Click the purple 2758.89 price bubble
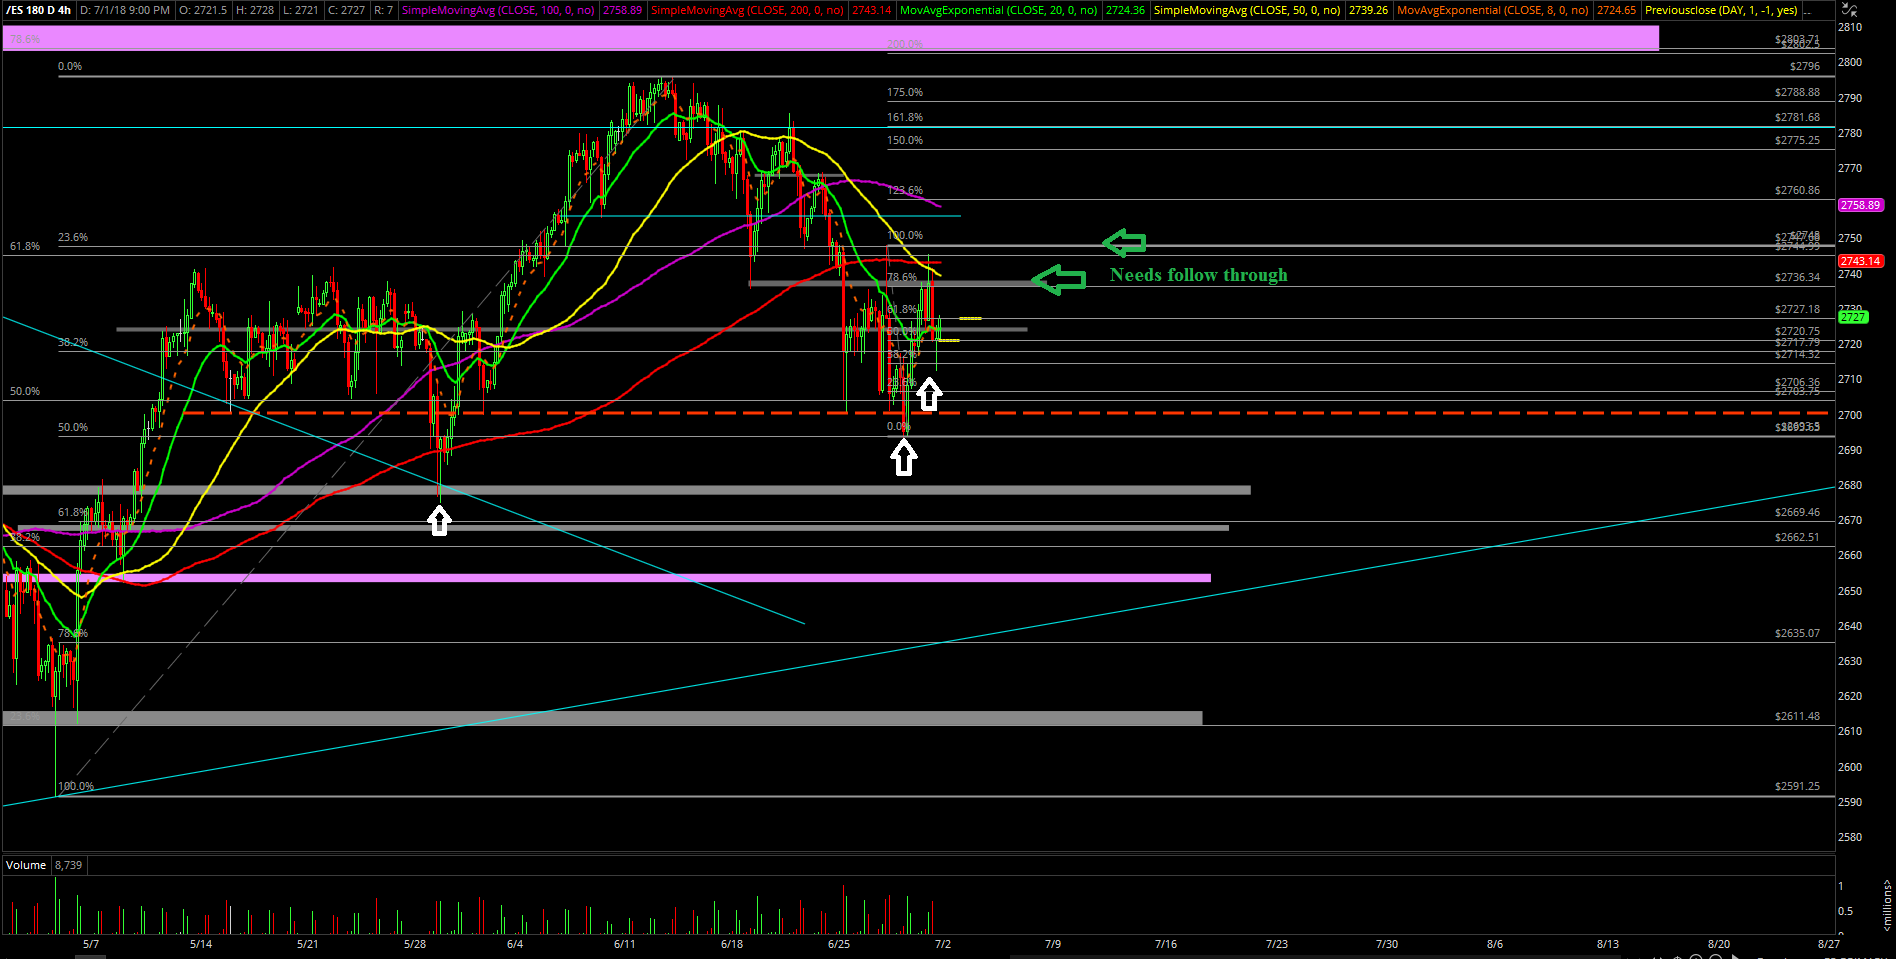This screenshot has width=1896, height=959. (x=1860, y=205)
